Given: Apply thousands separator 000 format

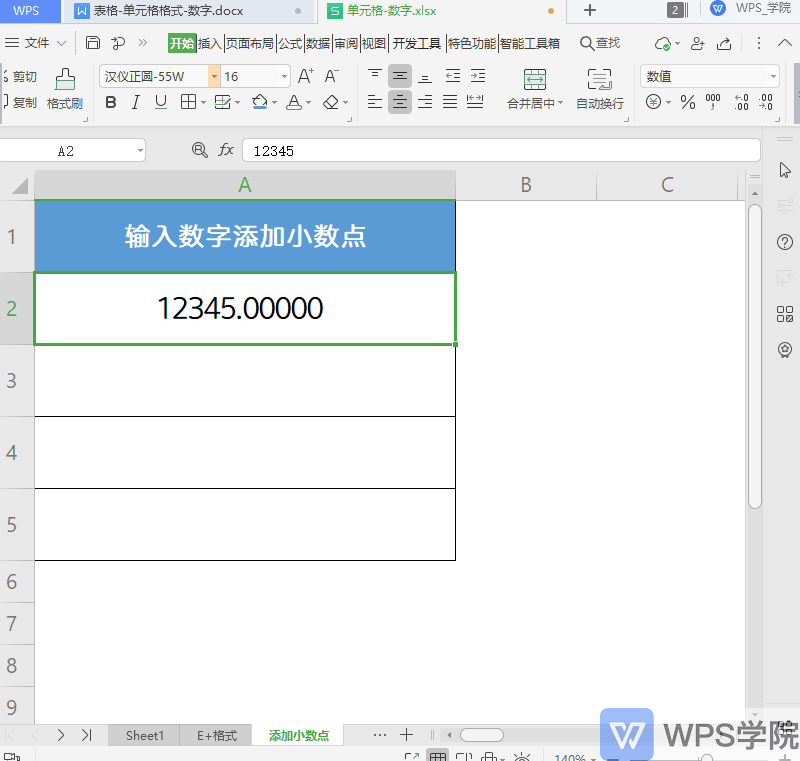Looking at the screenshot, I should click(713, 102).
